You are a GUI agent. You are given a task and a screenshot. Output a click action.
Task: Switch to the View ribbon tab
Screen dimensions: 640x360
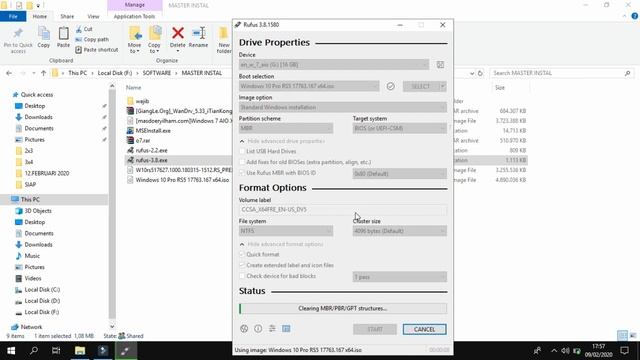tap(93, 16)
